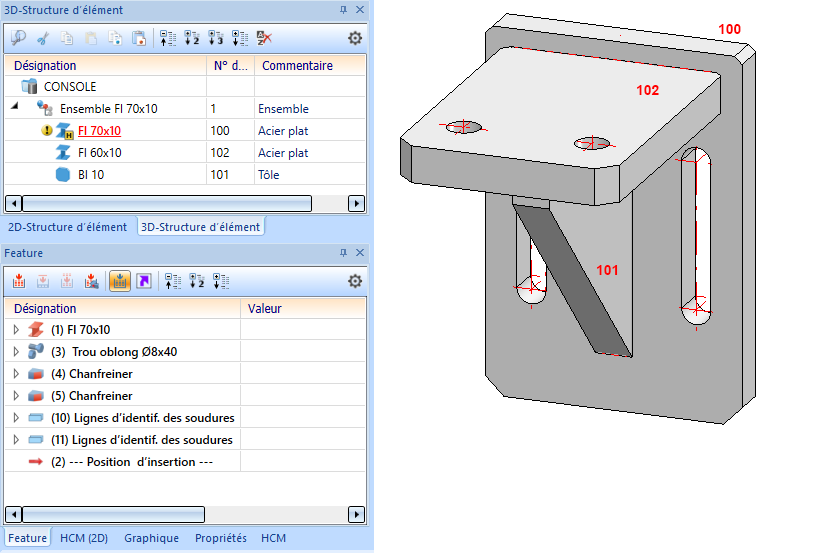Click second greyed feature icon in Feature toolbar
Viewport: 832px width, 553px height.
(43, 281)
